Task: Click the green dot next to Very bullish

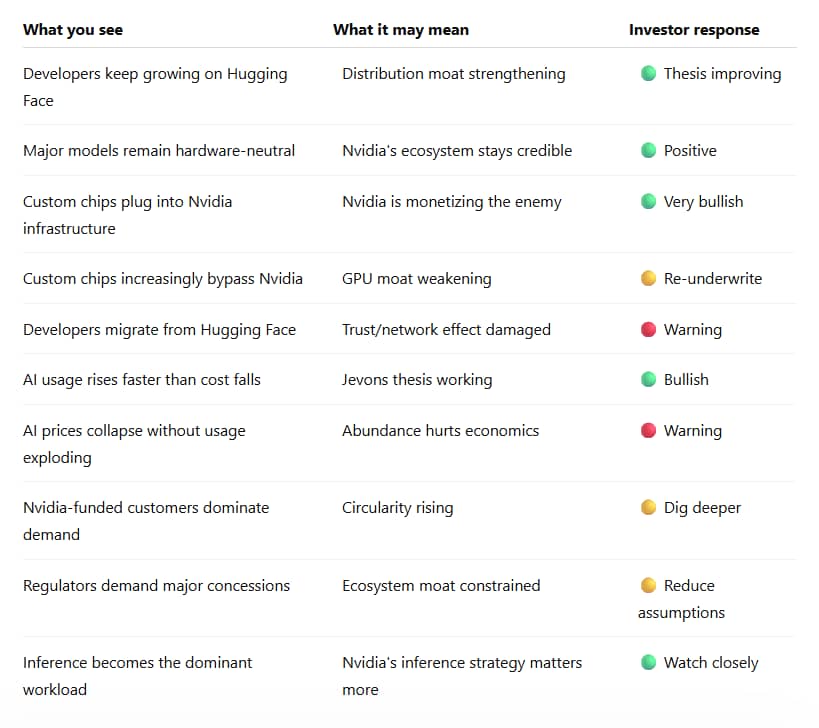Action: [x=648, y=201]
